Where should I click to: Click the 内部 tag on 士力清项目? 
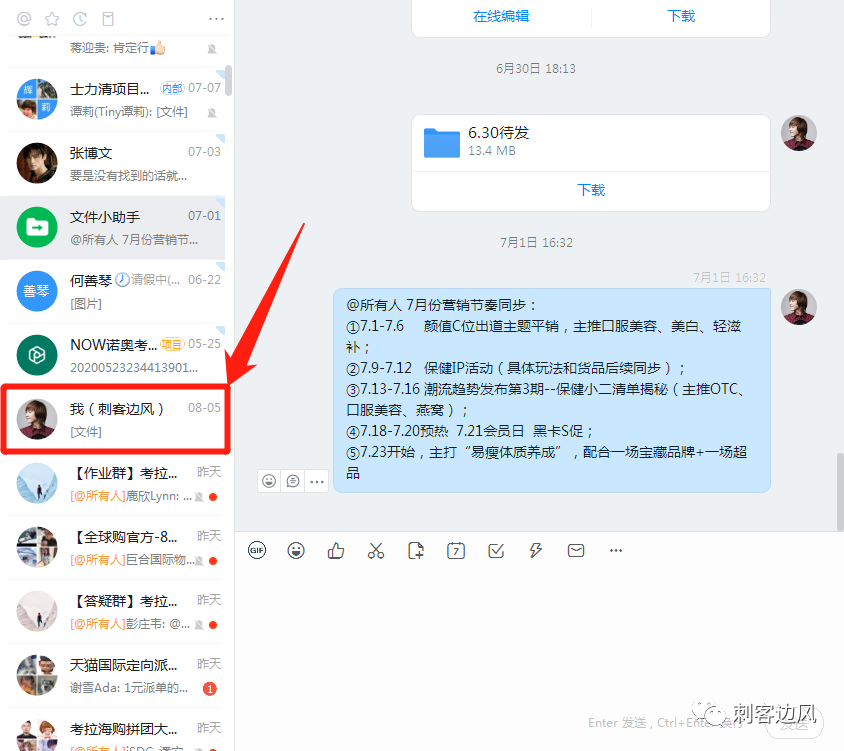point(172,88)
